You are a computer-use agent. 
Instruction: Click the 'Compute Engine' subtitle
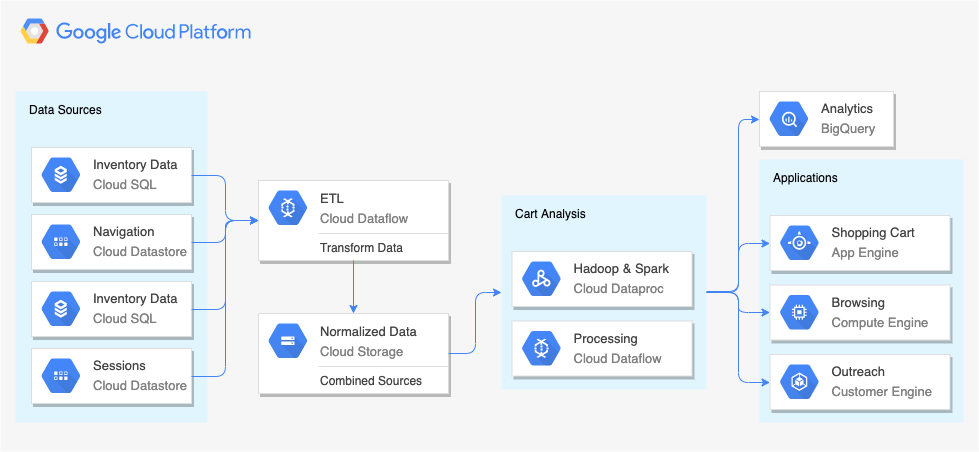pos(880,323)
